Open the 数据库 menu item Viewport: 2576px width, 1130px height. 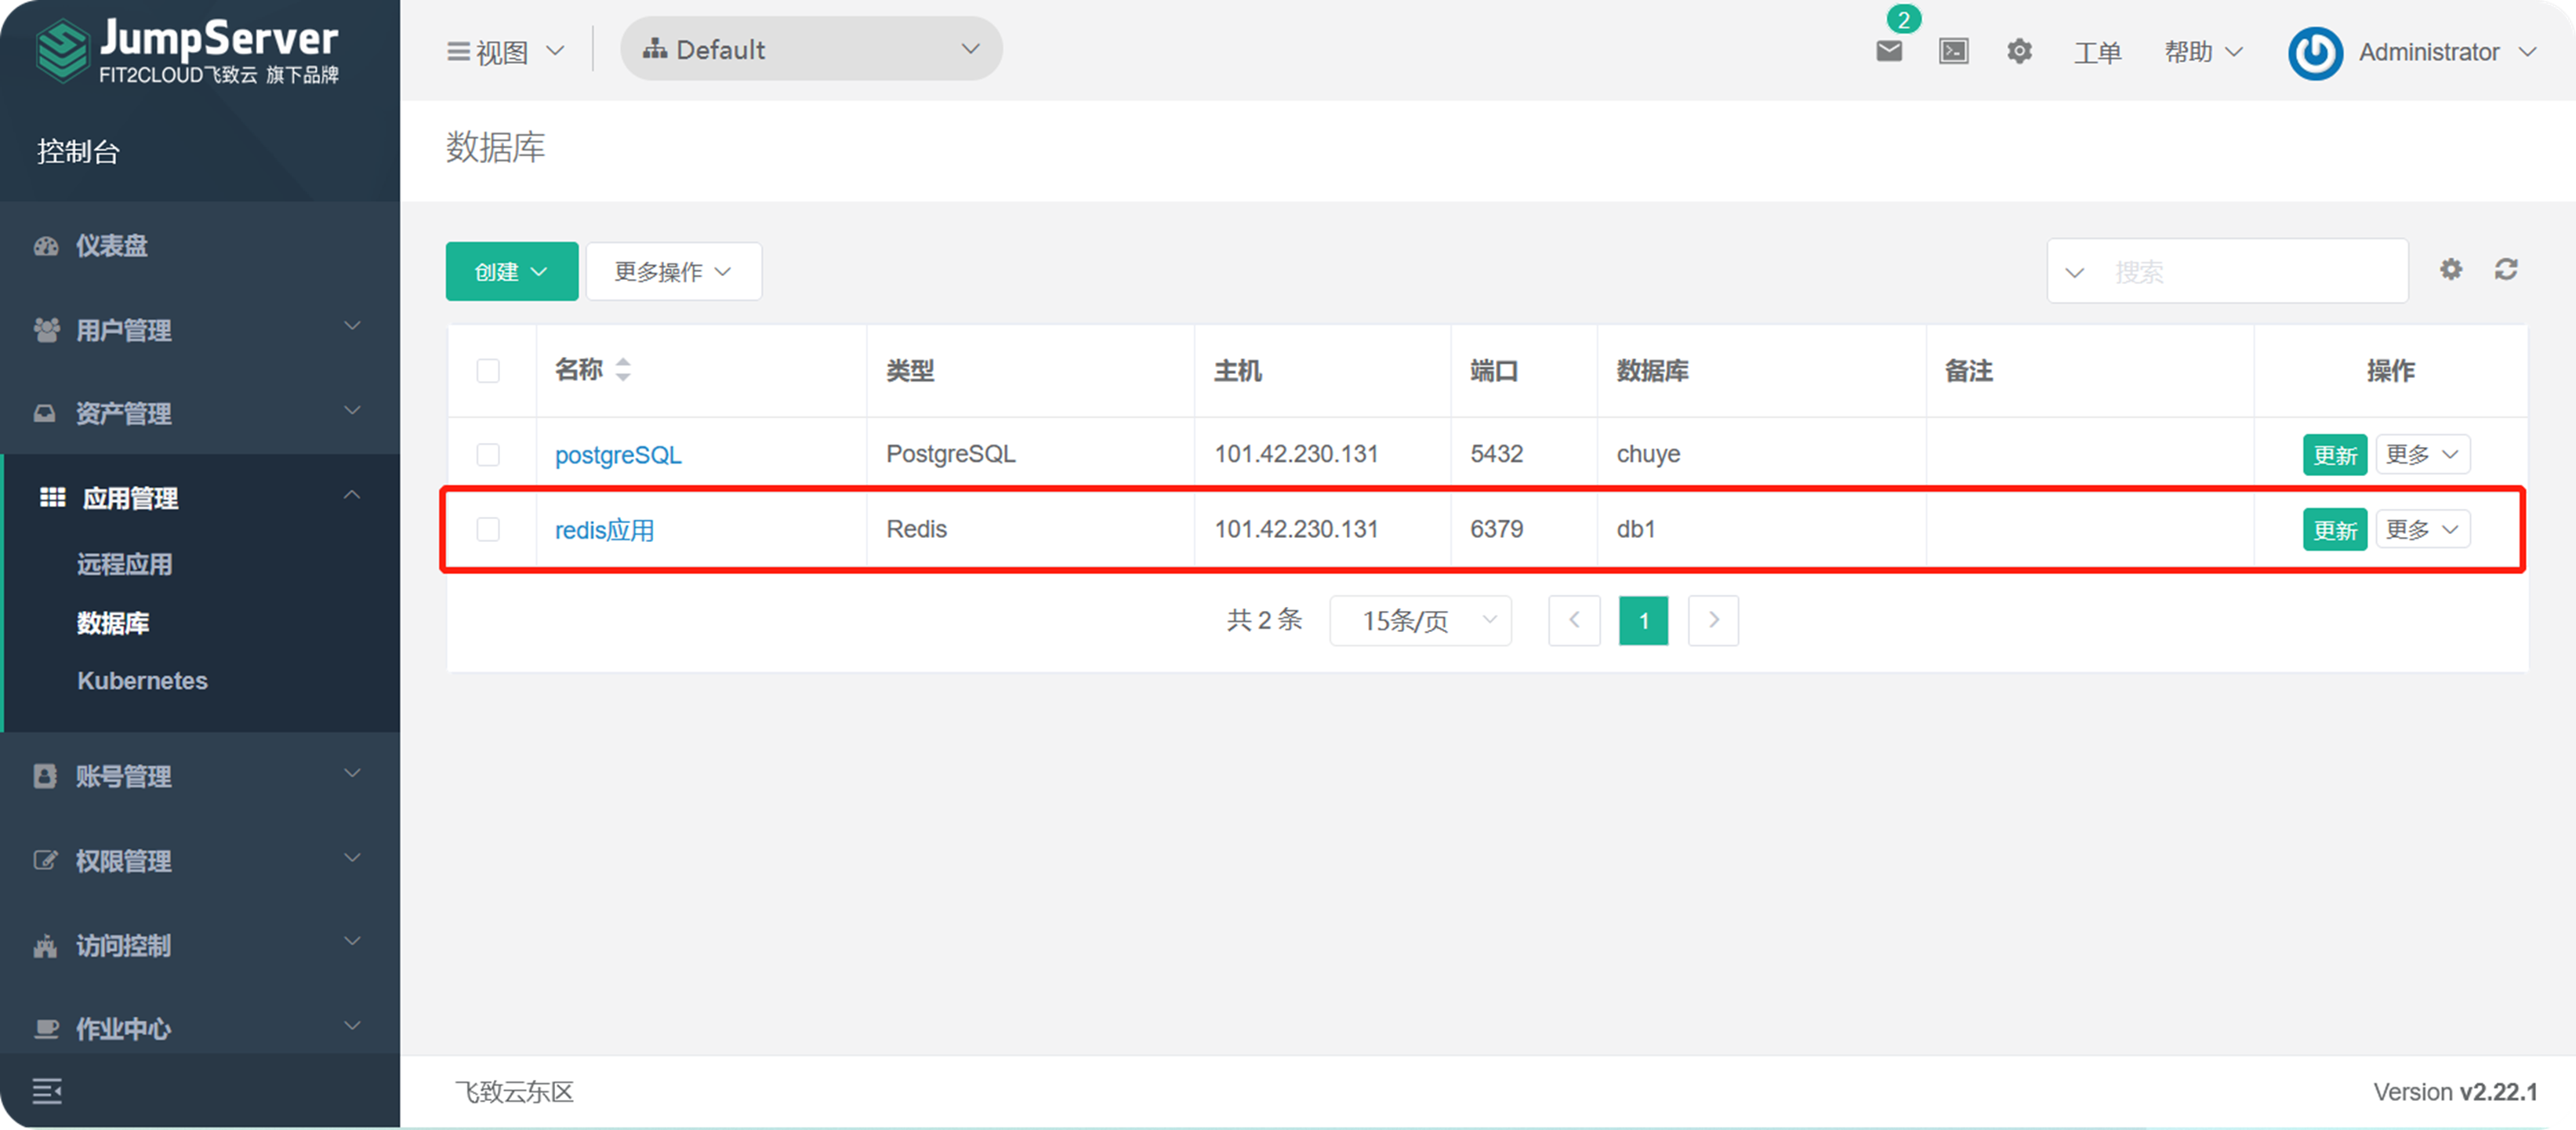tap(113, 623)
